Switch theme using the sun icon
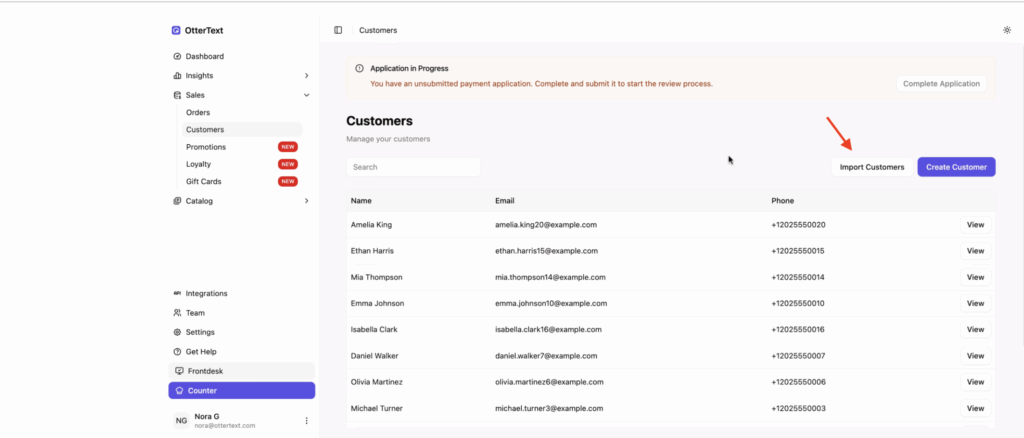Viewport: 1024px width, 438px height. pyautogui.click(x=1007, y=30)
